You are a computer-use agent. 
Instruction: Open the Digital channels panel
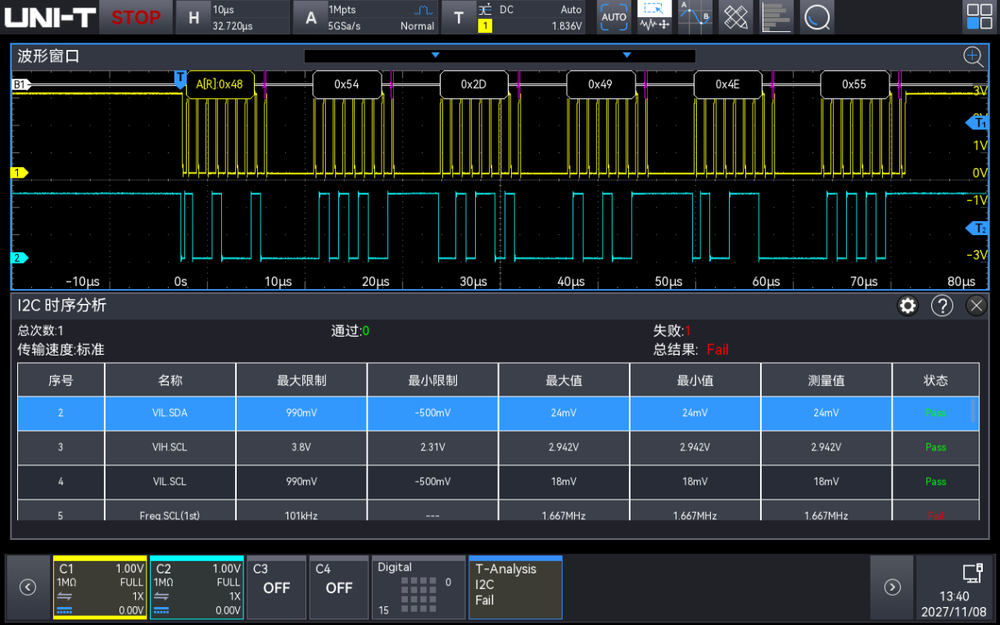click(418, 587)
